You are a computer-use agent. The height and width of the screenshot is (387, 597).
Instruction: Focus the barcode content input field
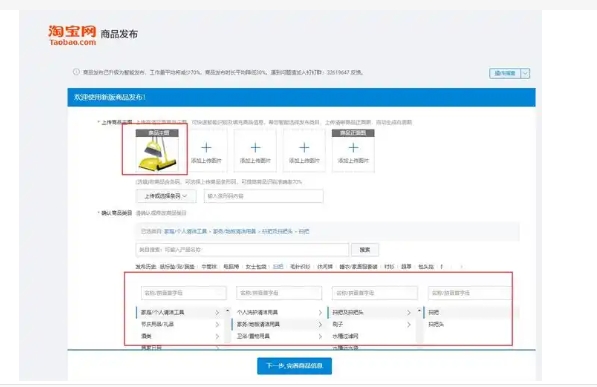pos(263,196)
